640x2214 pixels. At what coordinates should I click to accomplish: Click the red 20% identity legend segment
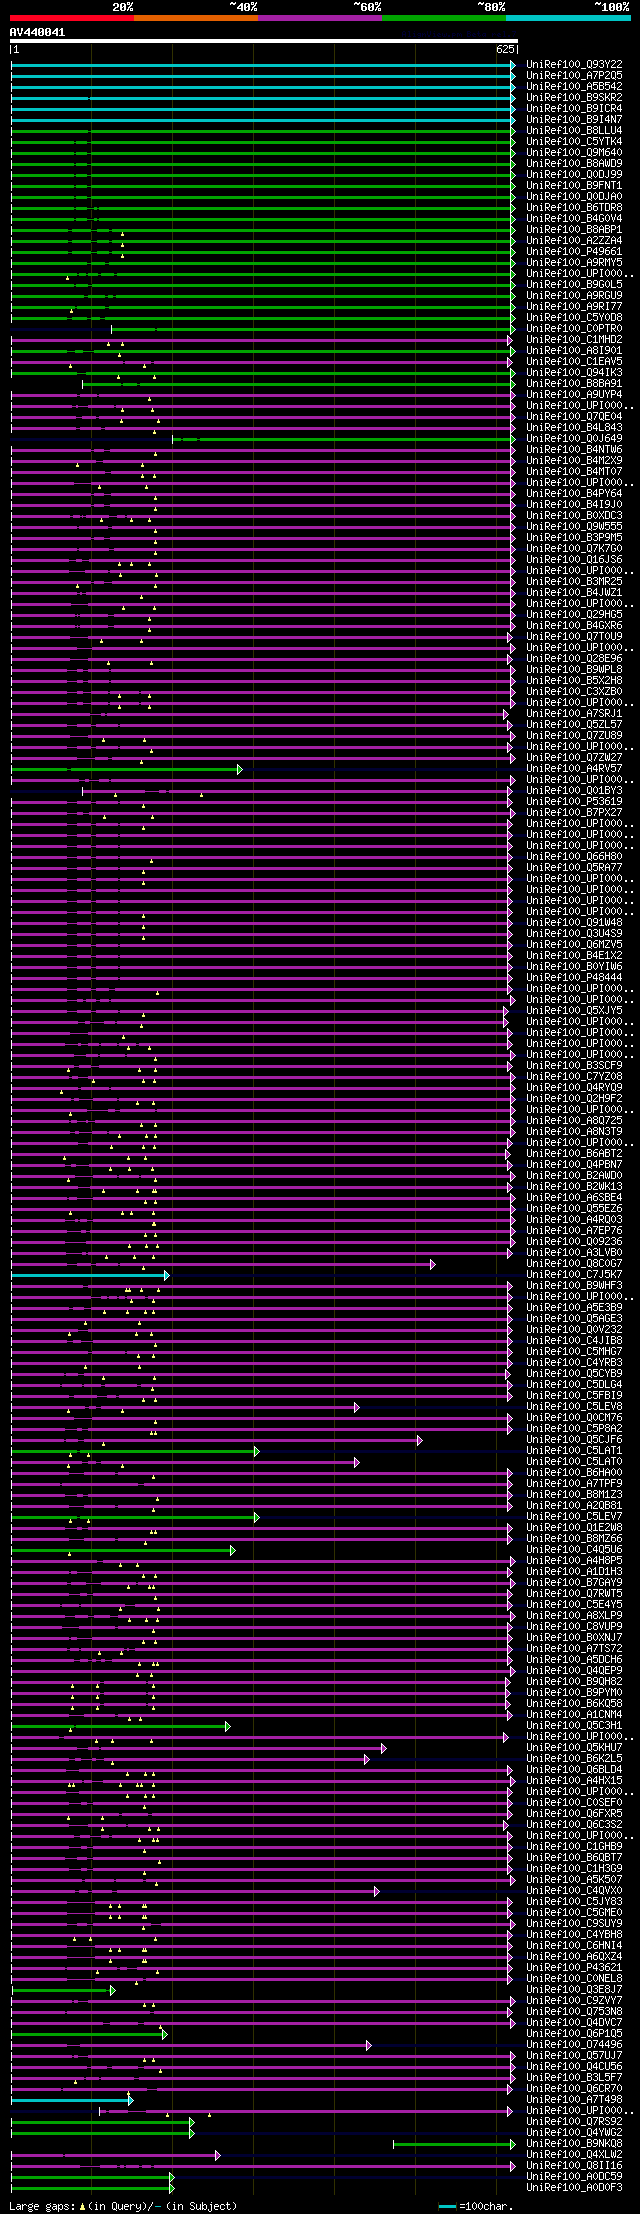(x=71, y=18)
